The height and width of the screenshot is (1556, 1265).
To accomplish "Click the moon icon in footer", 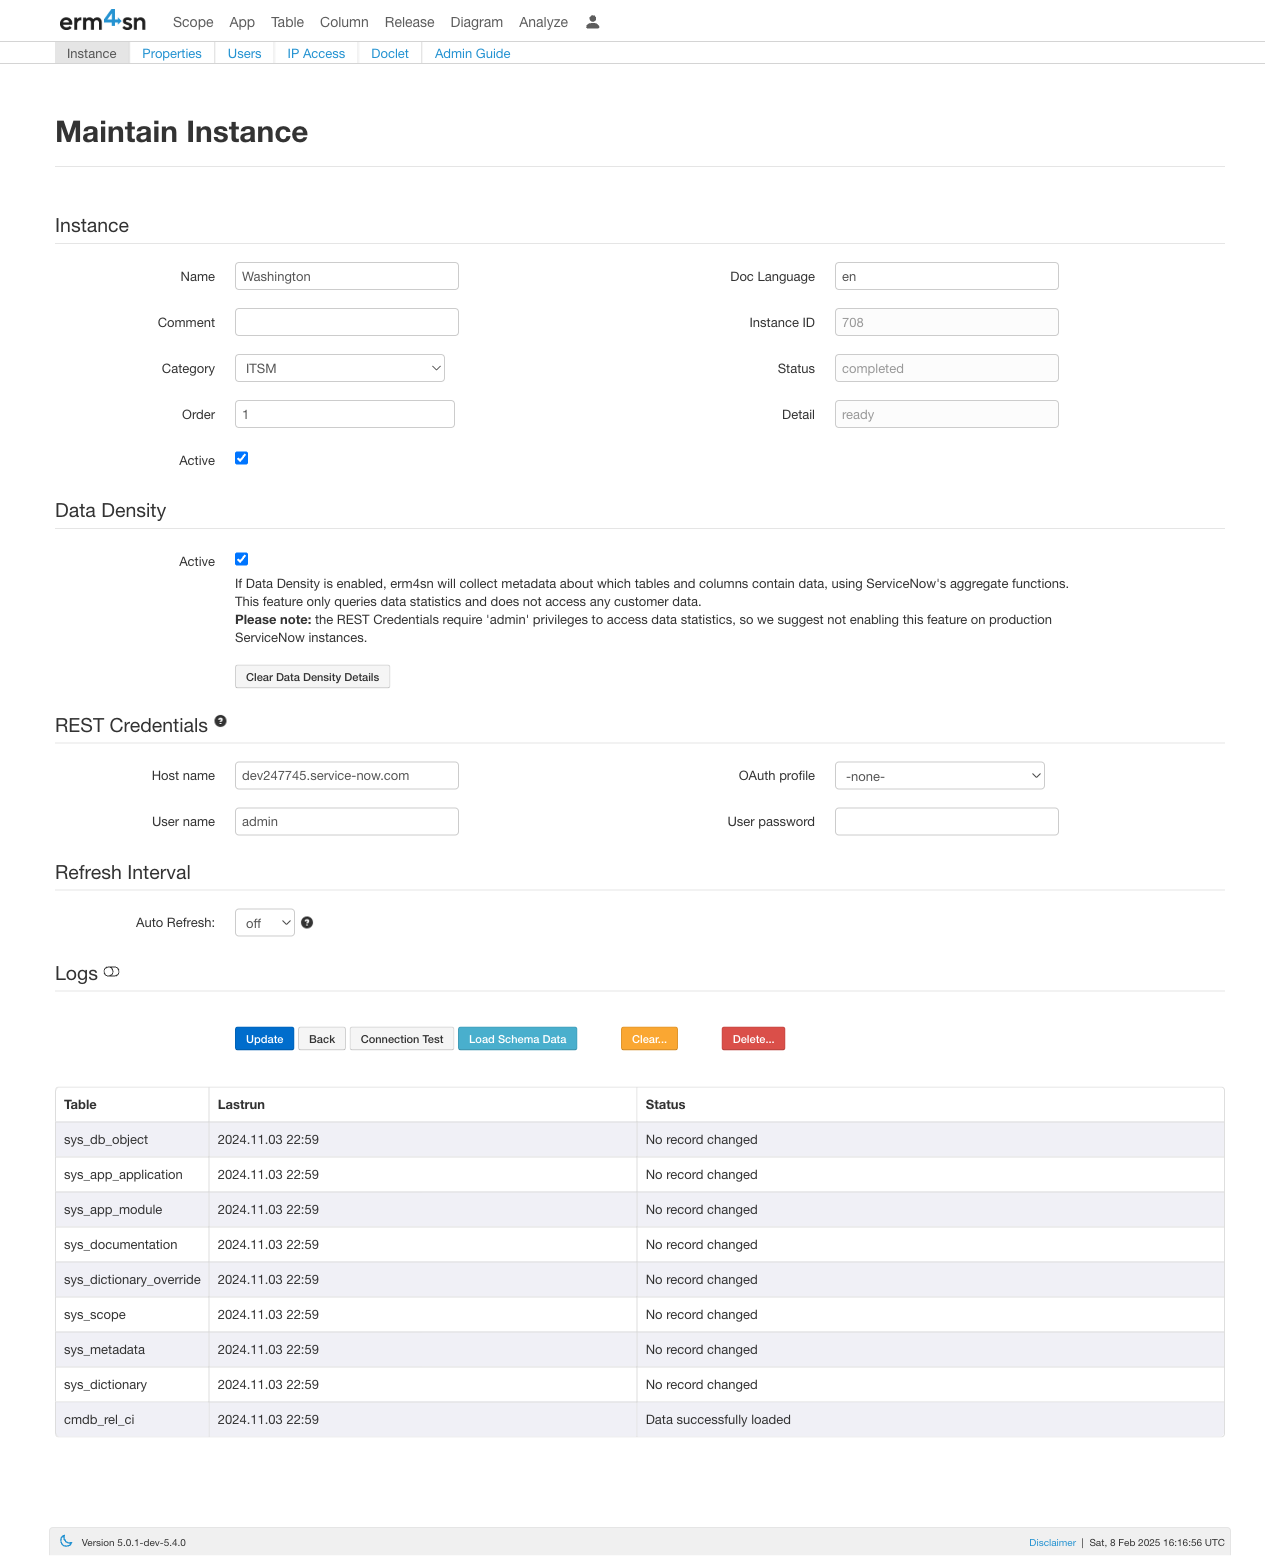I will click(x=66, y=1541).
